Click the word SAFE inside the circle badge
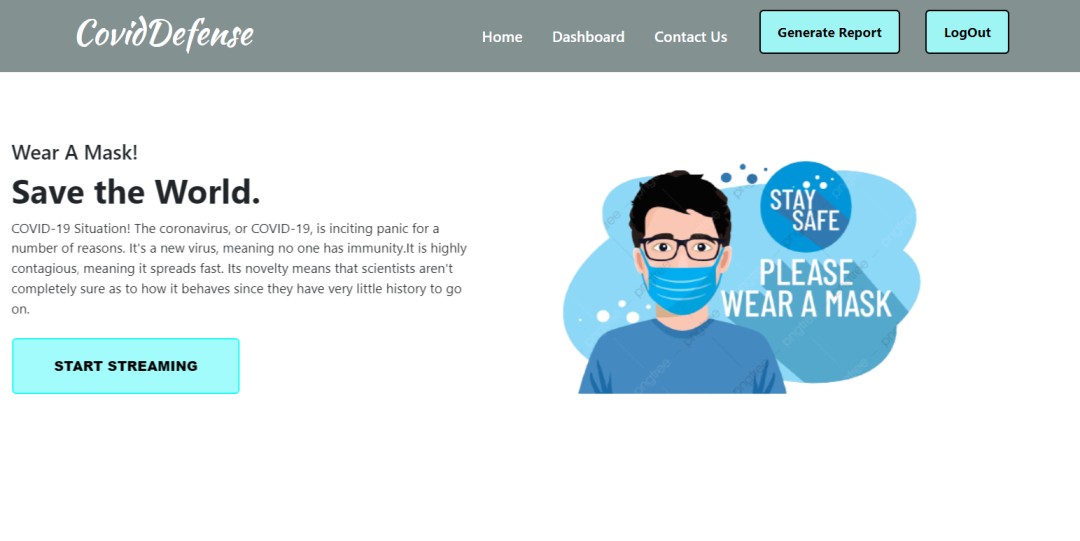 point(816,221)
